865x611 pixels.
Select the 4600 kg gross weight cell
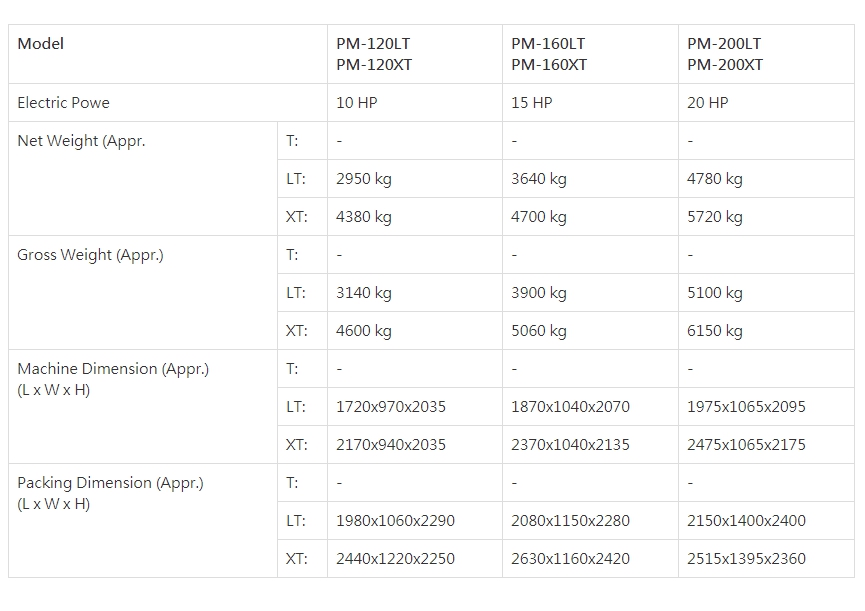(x=415, y=331)
